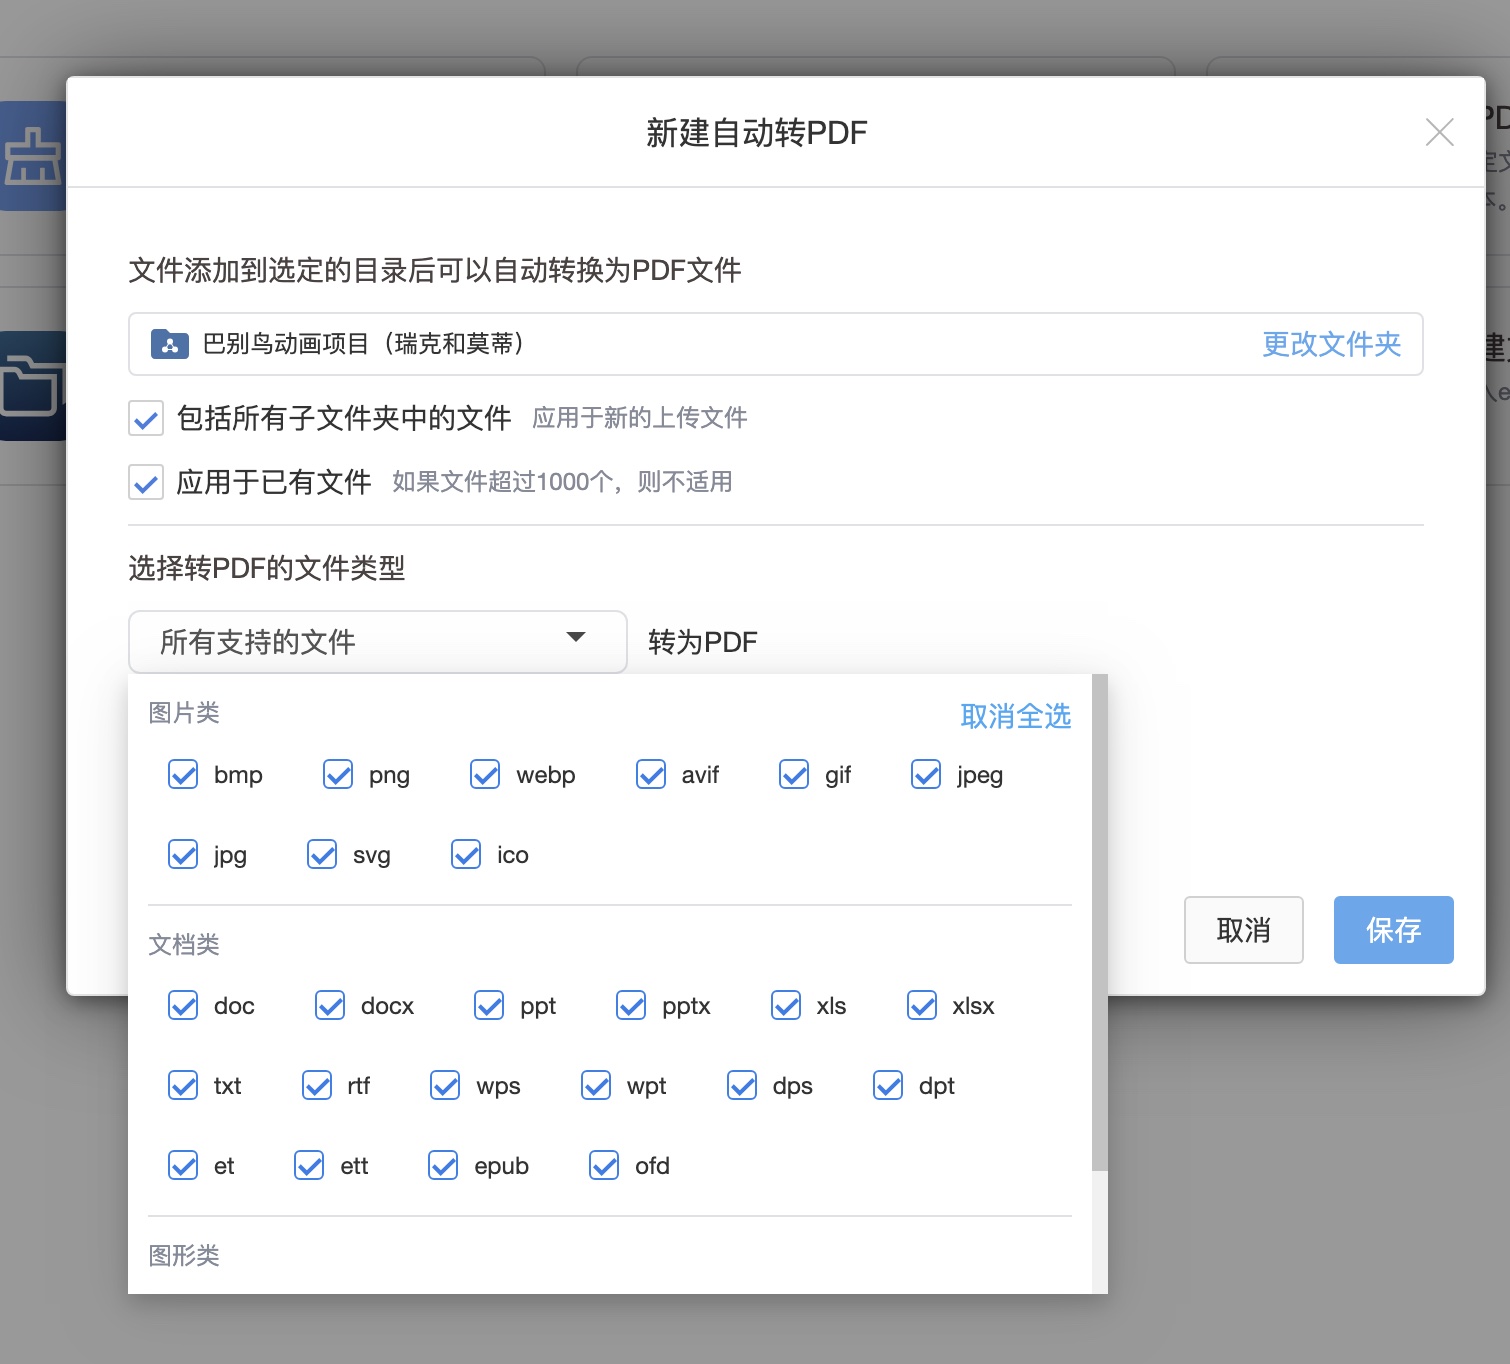Uncheck the gif checkbox

[794, 775]
